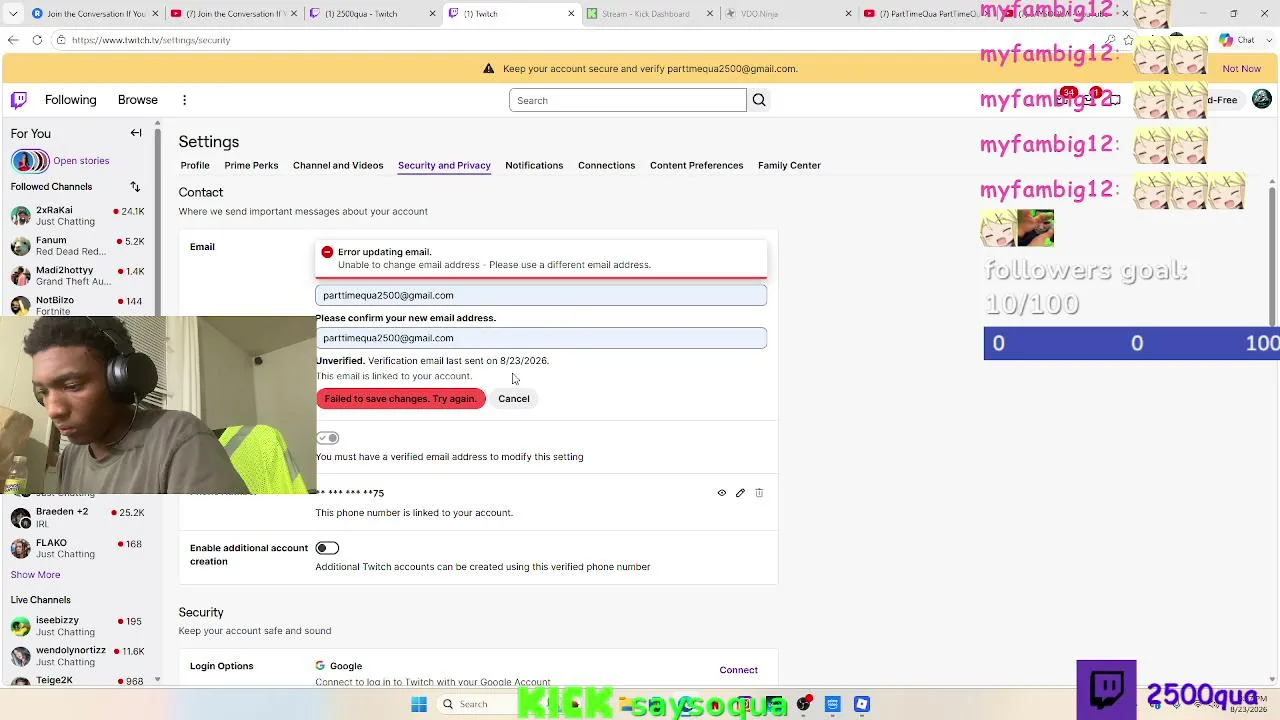Open wendolynortizz channel avatar
1280x720 pixels.
(x=20, y=656)
